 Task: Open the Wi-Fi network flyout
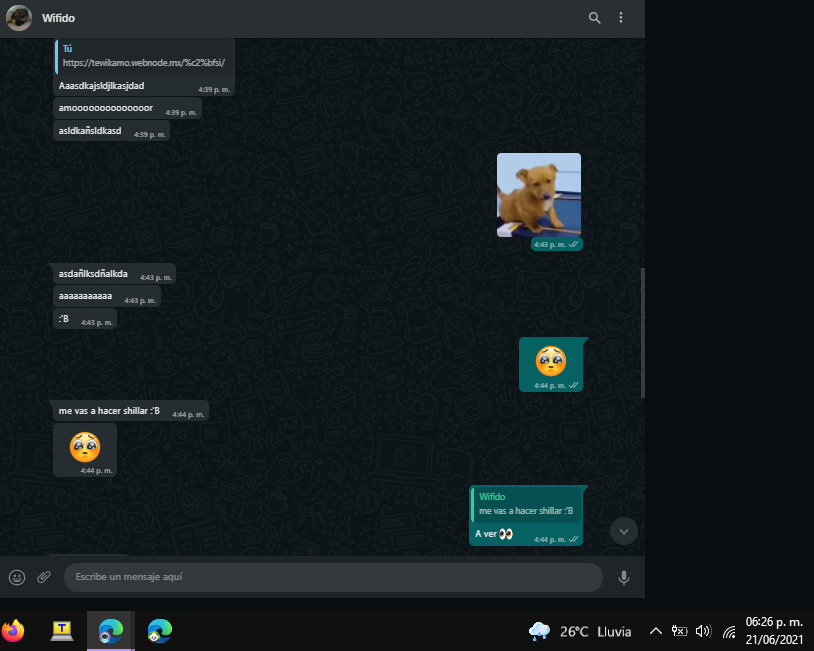729,631
